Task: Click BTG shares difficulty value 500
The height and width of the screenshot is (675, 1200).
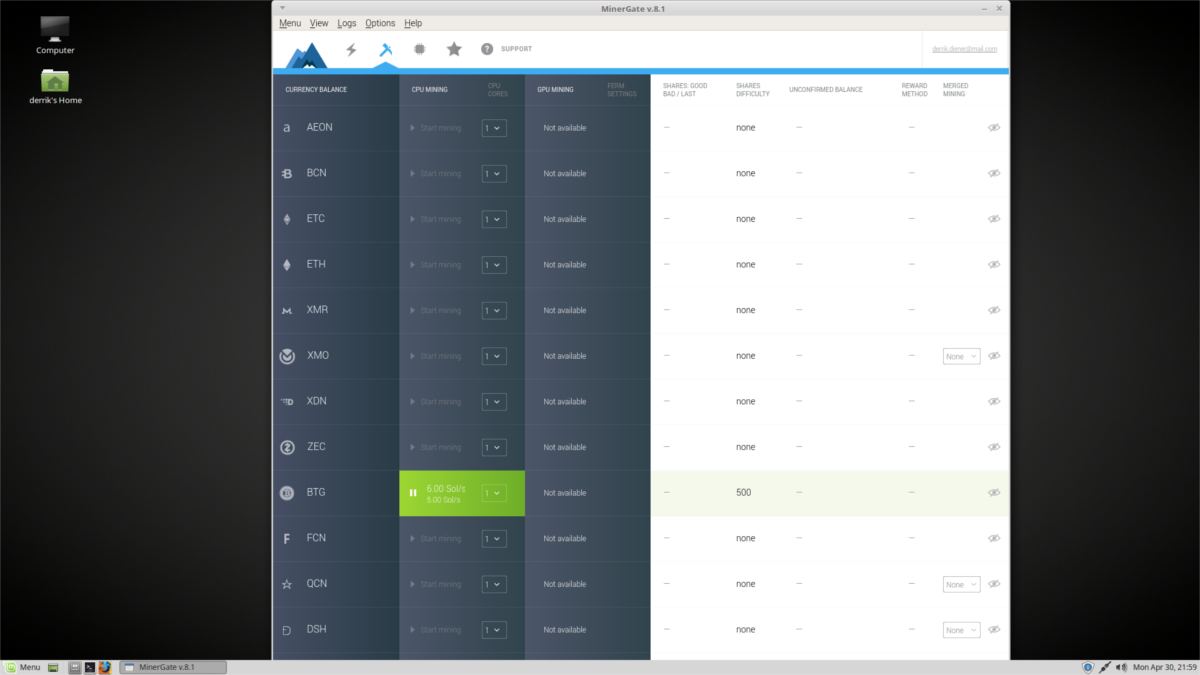Action: [744, 493]
